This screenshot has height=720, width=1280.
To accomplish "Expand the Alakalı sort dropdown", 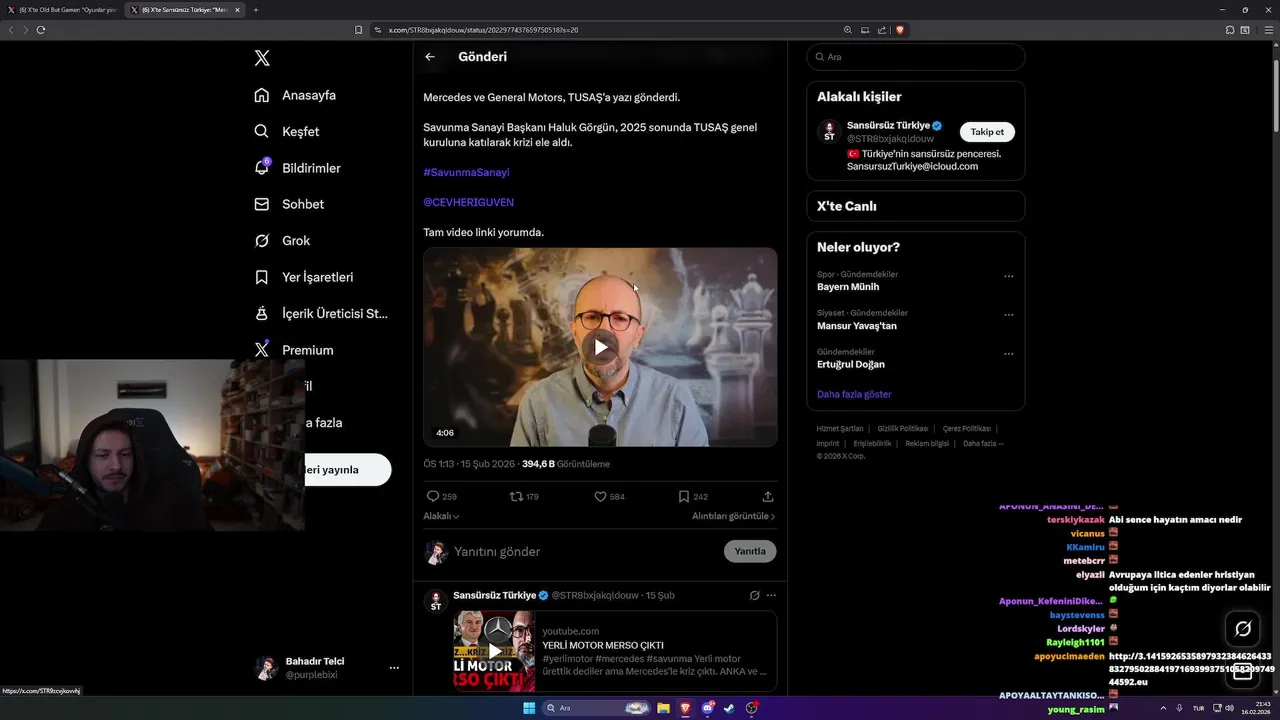I will tap(441, 516).
